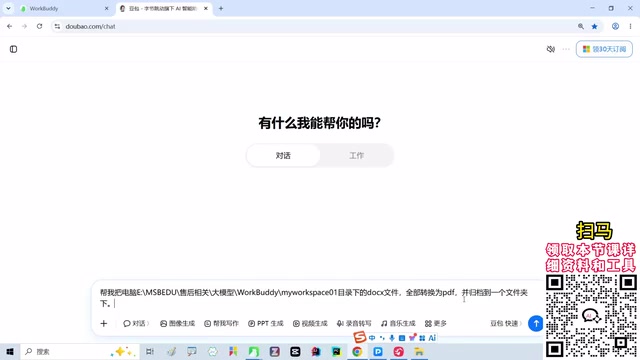Choose the 音乐生成 tool
This screenshot has width=640, height=360.
pyautogui.click(x=398, y=323)
